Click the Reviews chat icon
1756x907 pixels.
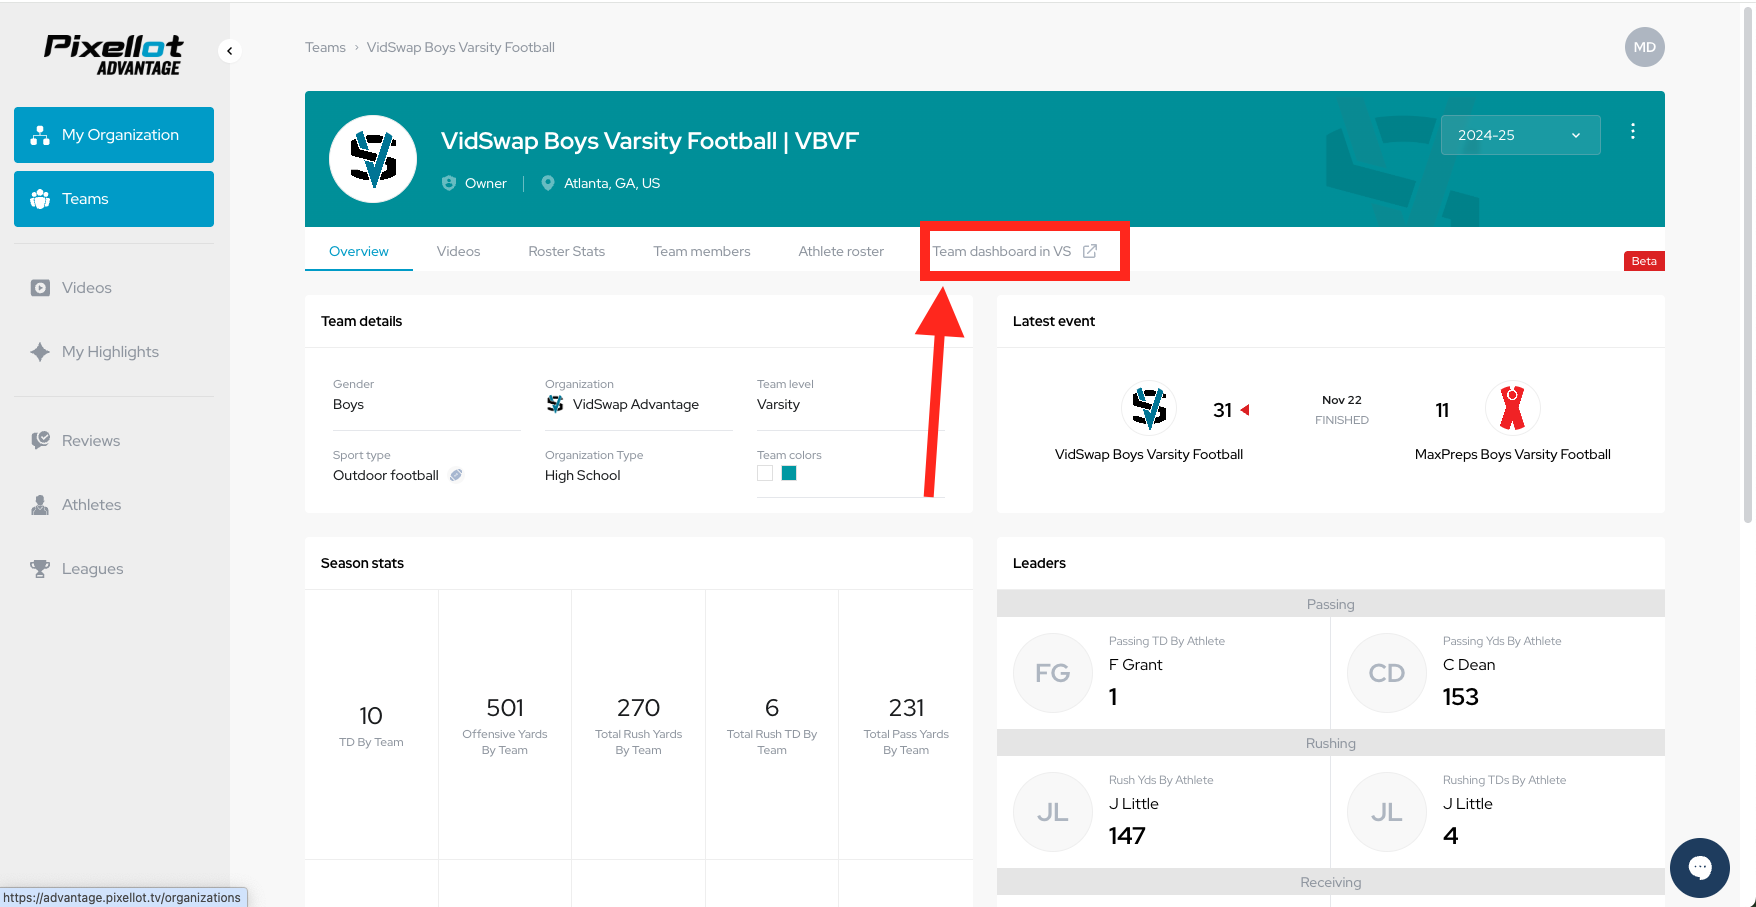point(40,441)
